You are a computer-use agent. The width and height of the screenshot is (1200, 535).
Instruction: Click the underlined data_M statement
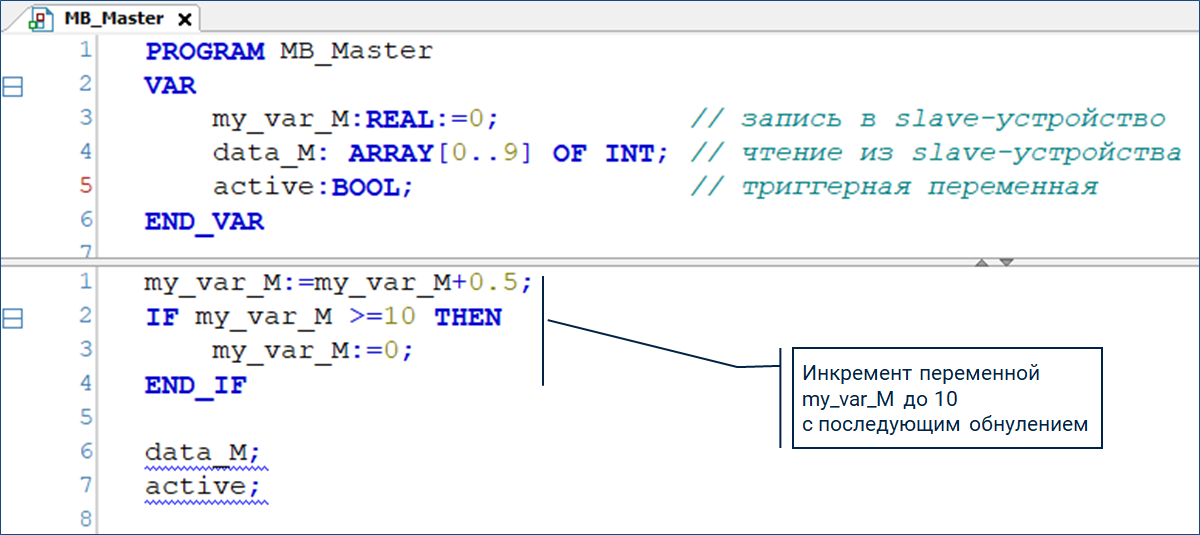tap(201, 453)
